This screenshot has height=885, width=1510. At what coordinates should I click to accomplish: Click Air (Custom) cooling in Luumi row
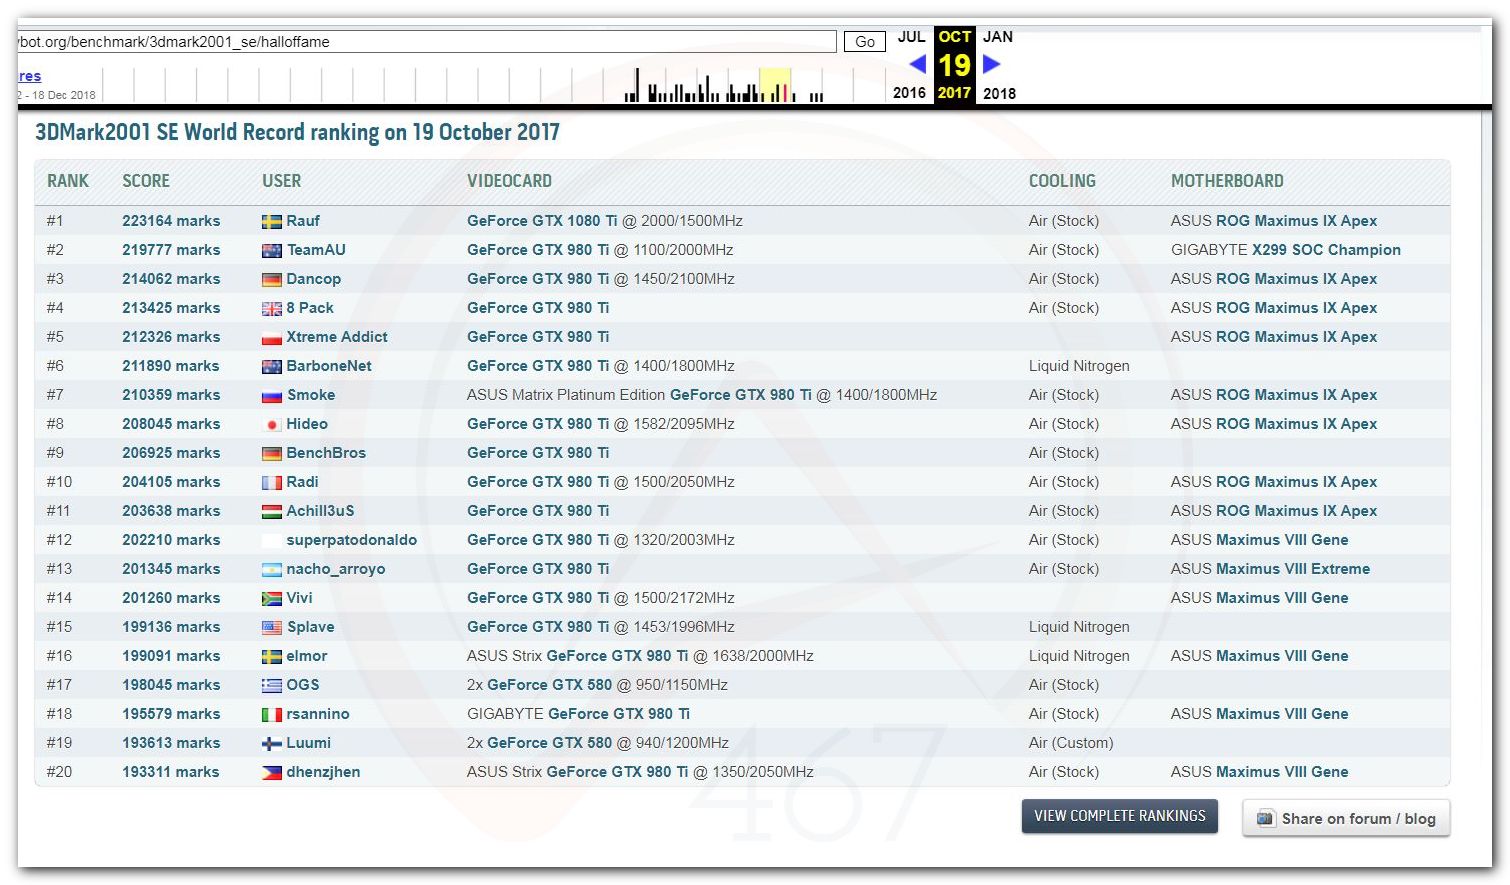(x=1071, y=743)
